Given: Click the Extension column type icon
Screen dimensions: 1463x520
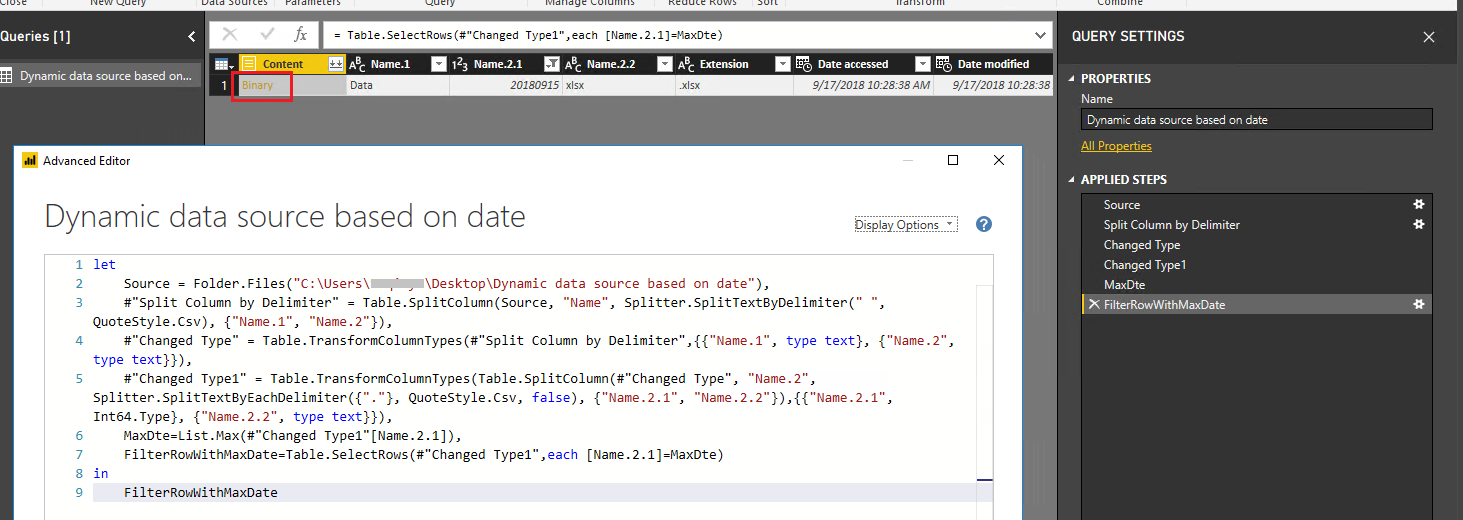Looking at the screenshot, I should 686,64.
